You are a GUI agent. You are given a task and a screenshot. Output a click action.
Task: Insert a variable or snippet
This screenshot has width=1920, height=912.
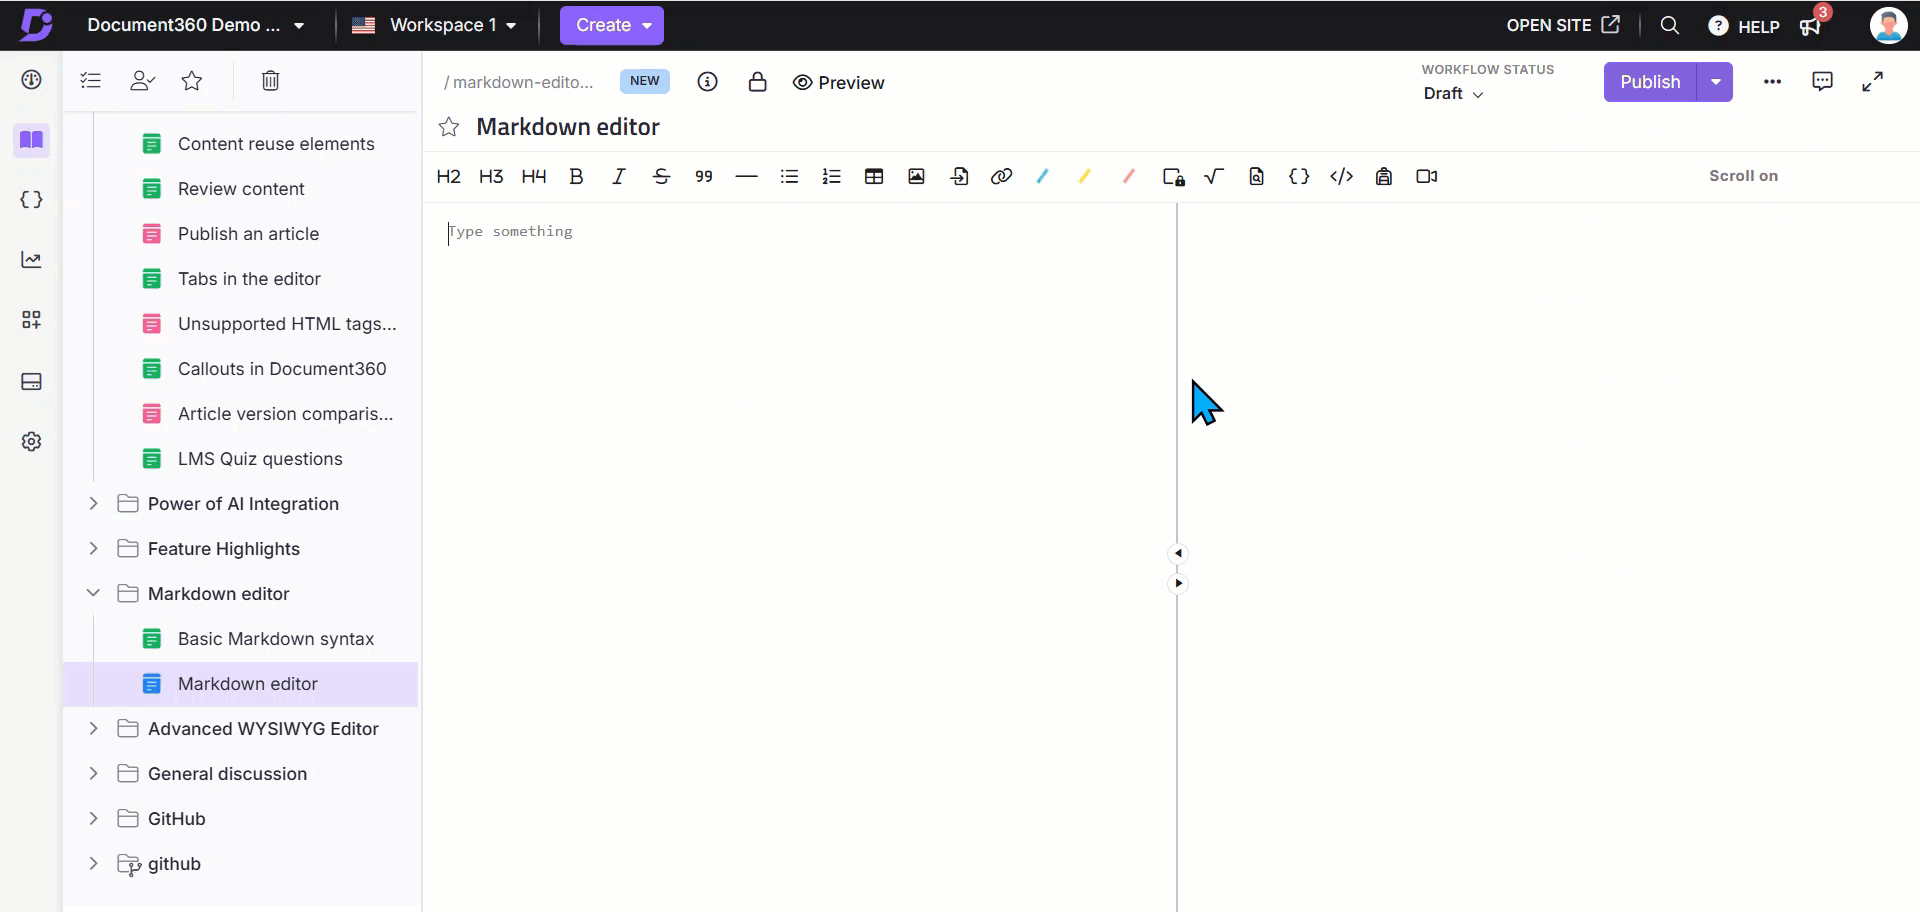[x=1299, y=176]
